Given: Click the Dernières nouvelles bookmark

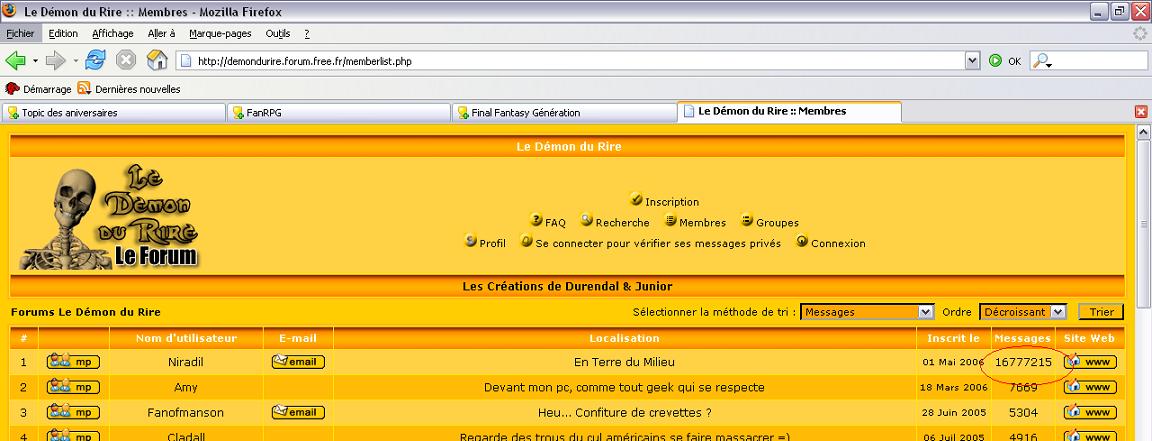Looking at the screenshot, I should click(136, 89).
